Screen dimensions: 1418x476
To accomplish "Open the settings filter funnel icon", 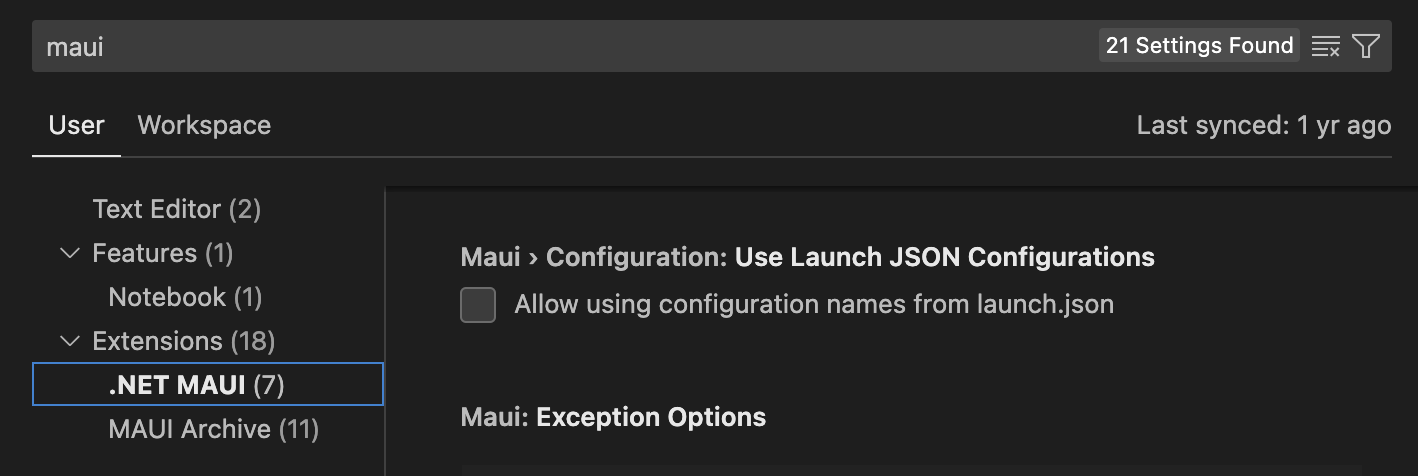I will (x=1366, y=46).
